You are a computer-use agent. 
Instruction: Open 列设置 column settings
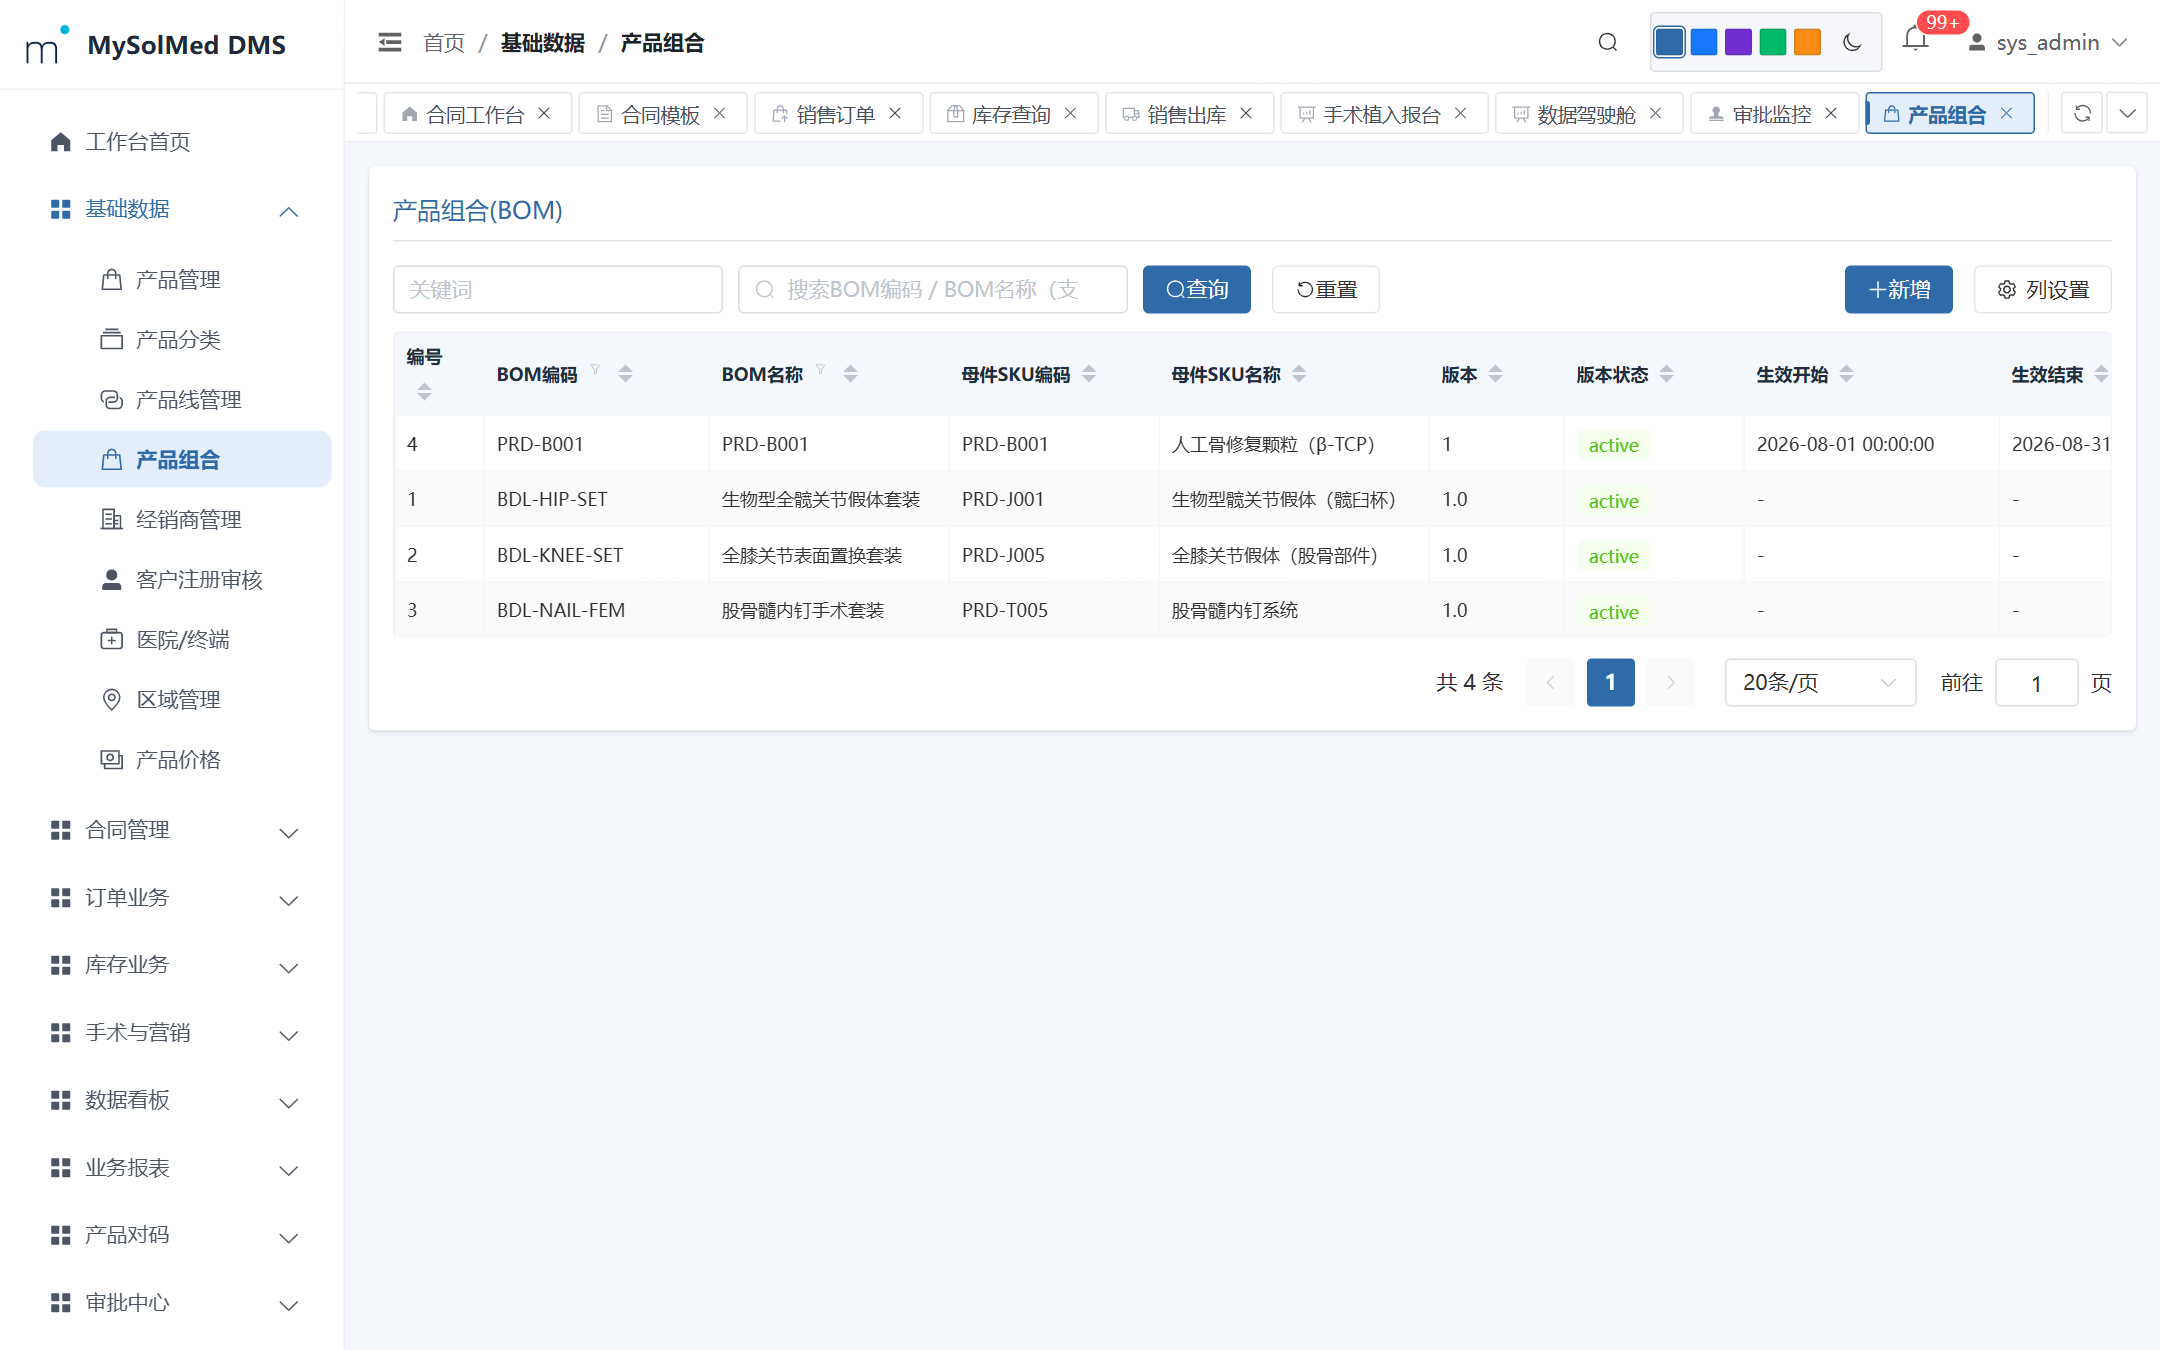2043,289
